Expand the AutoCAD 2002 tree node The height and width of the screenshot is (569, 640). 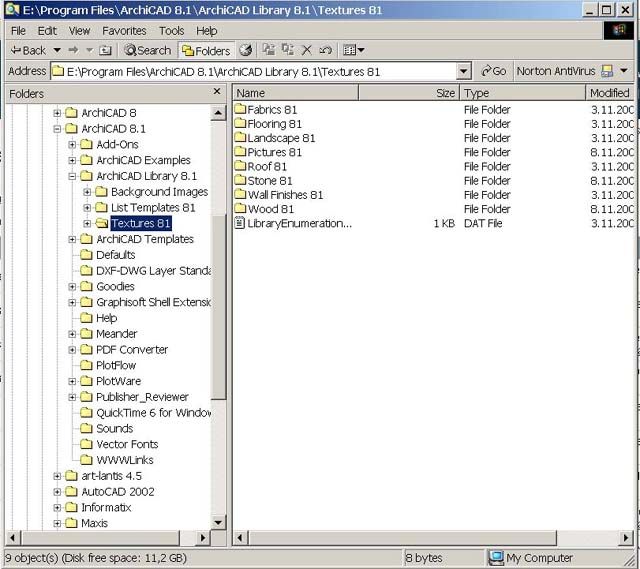click(x=57, y=492)
